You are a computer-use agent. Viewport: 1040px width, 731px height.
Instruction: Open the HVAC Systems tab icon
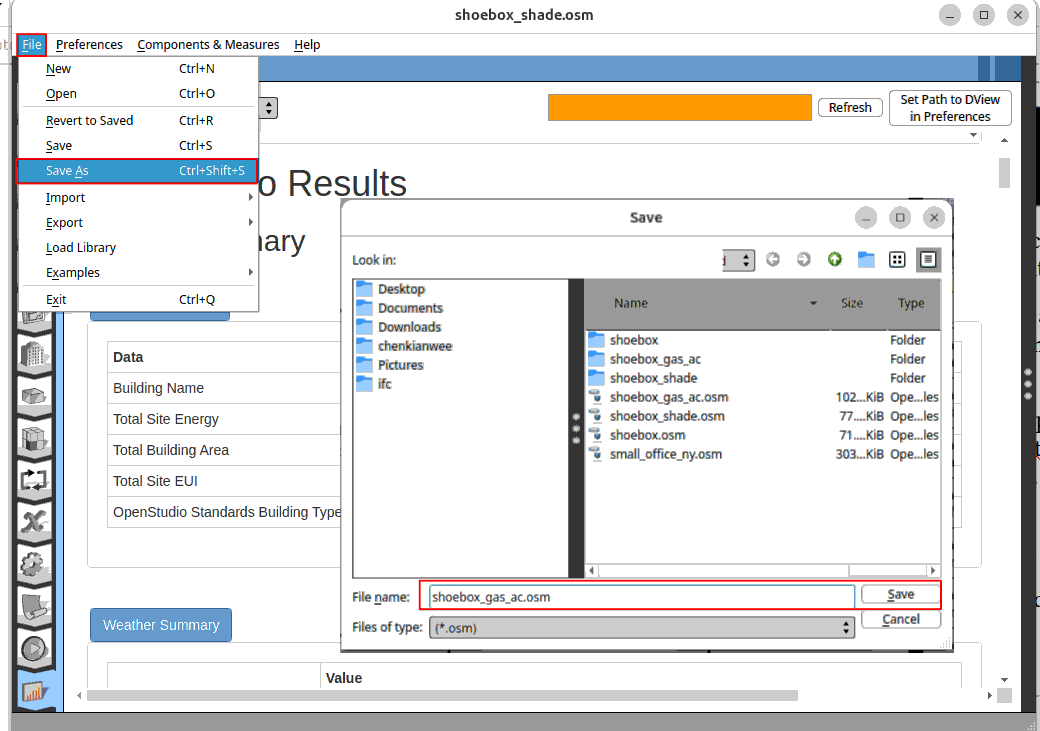click(35, 479)
